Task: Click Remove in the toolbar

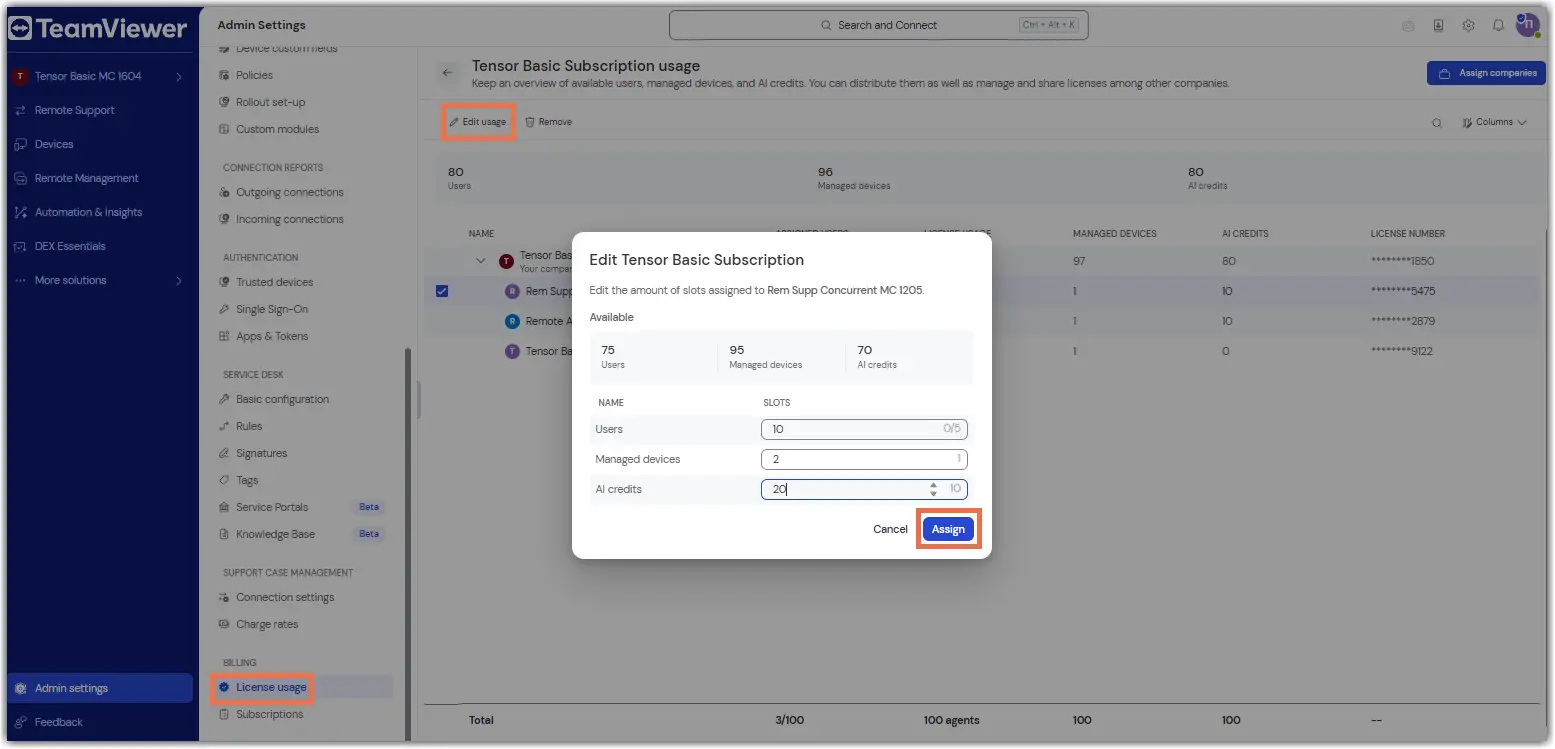Action: pos(549,122)
